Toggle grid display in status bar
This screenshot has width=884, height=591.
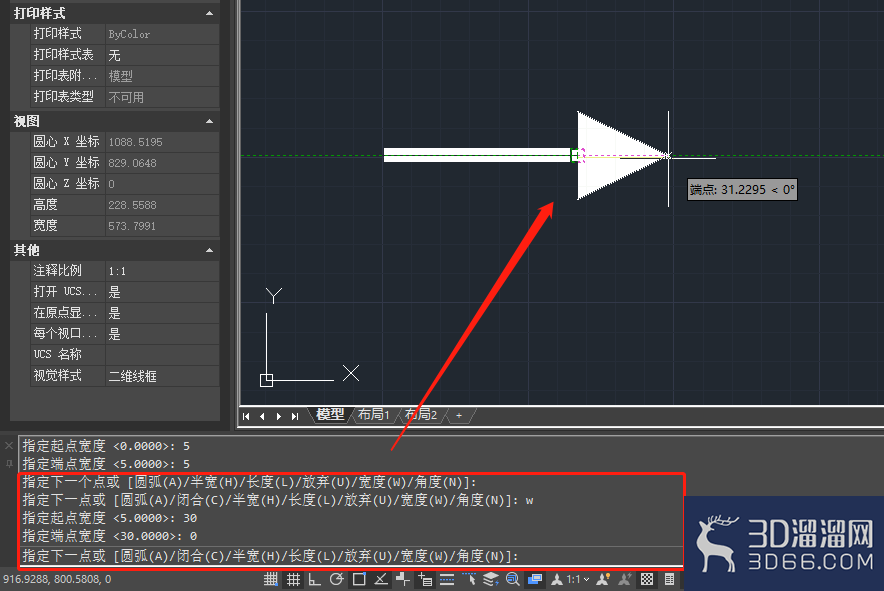(293, 579)
